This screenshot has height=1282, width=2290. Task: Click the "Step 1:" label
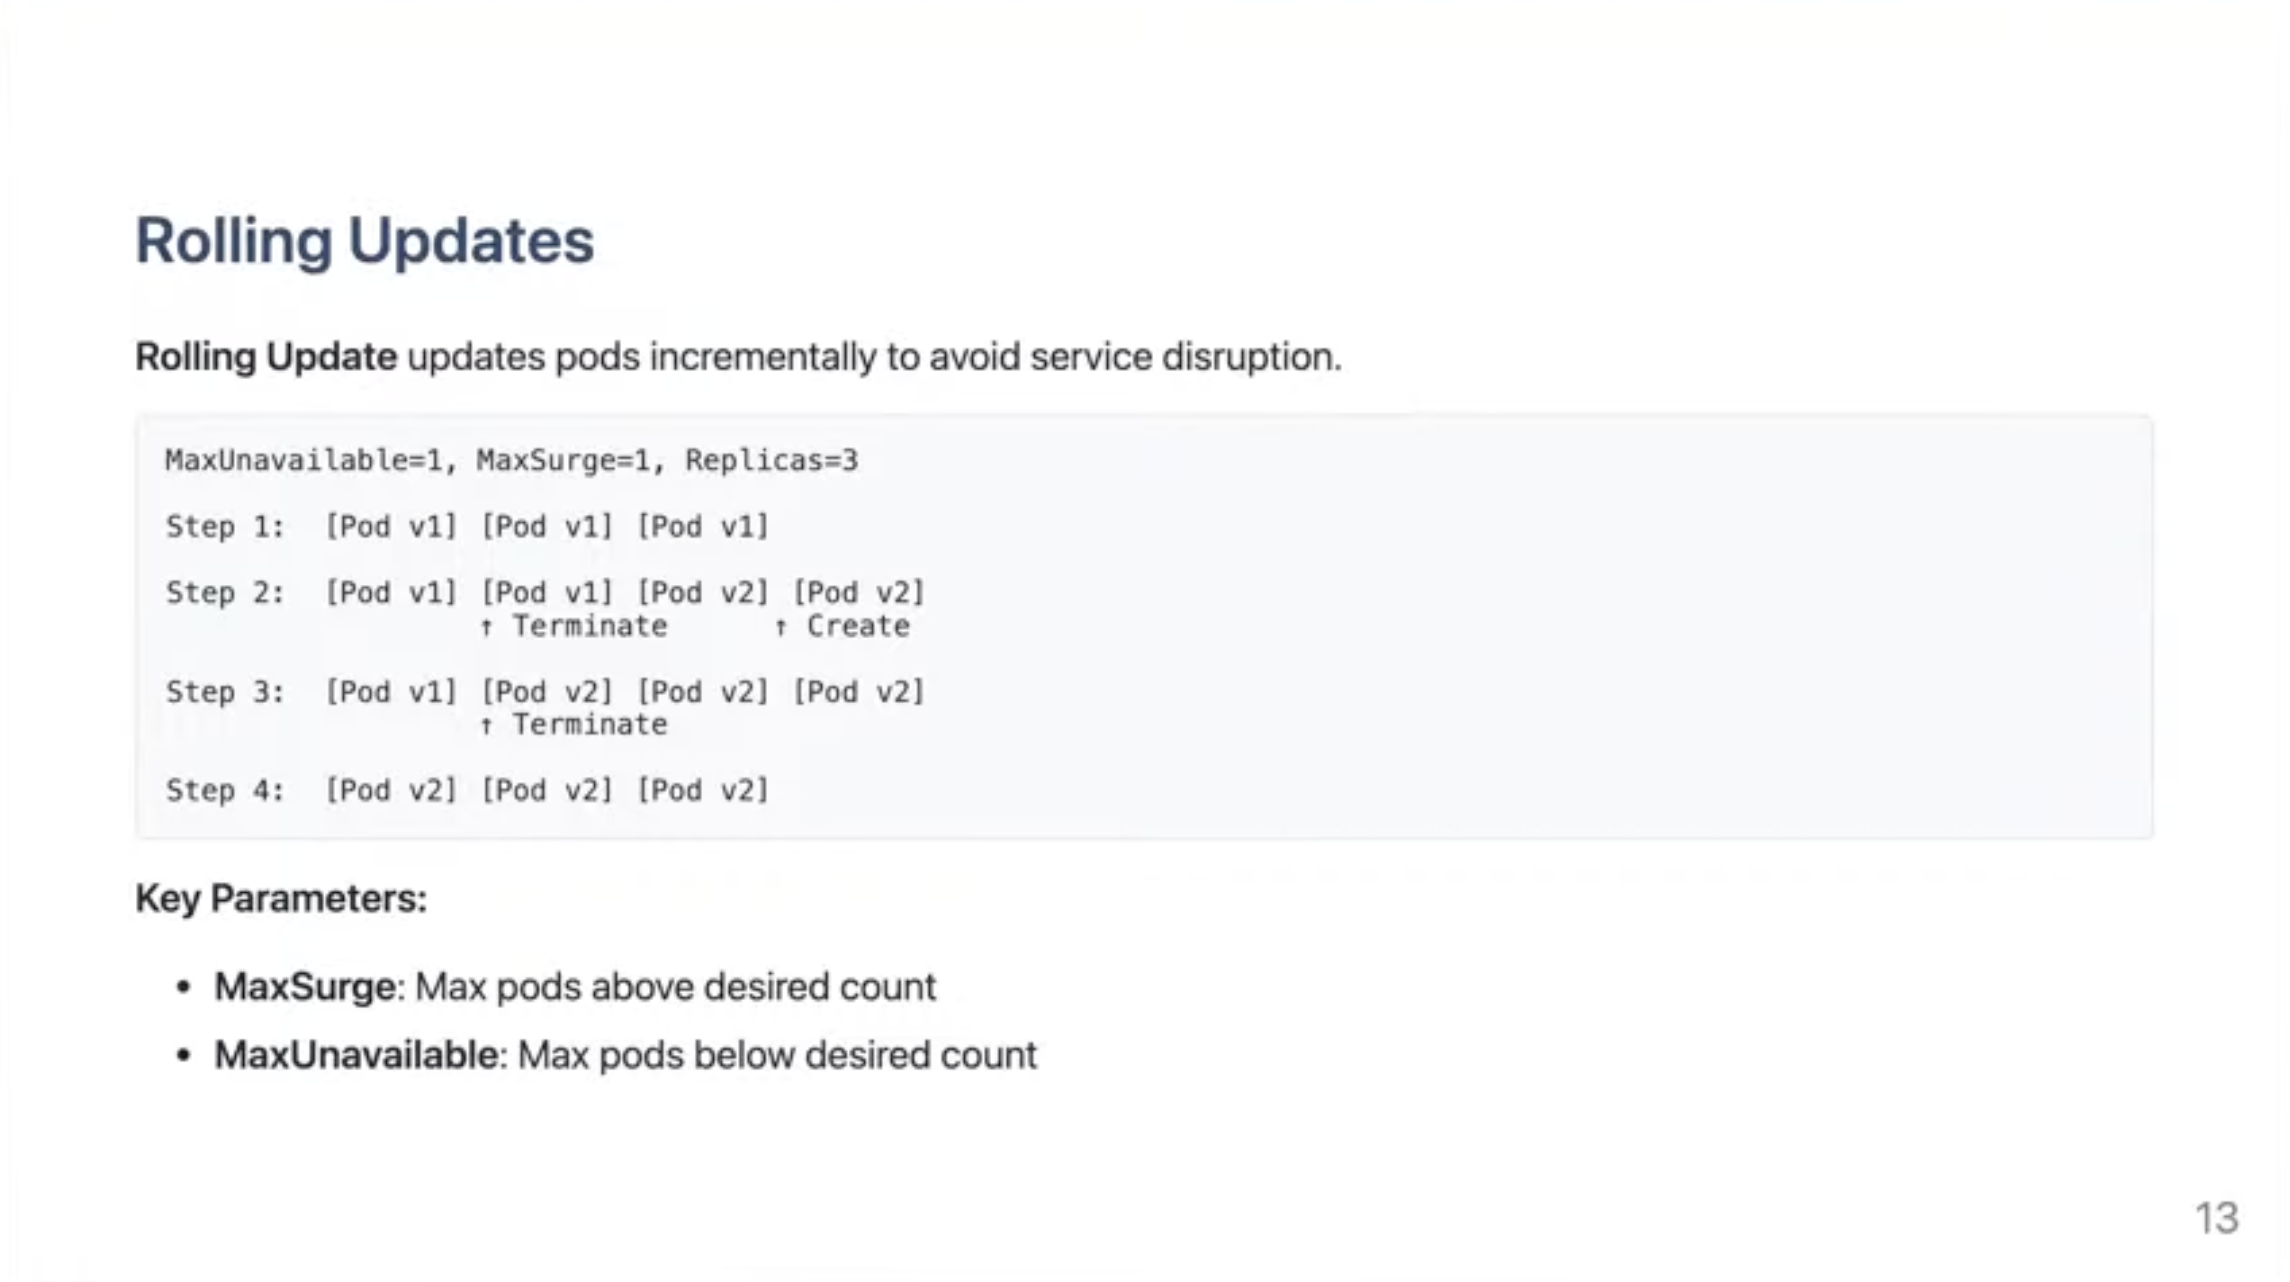point(225,526)
